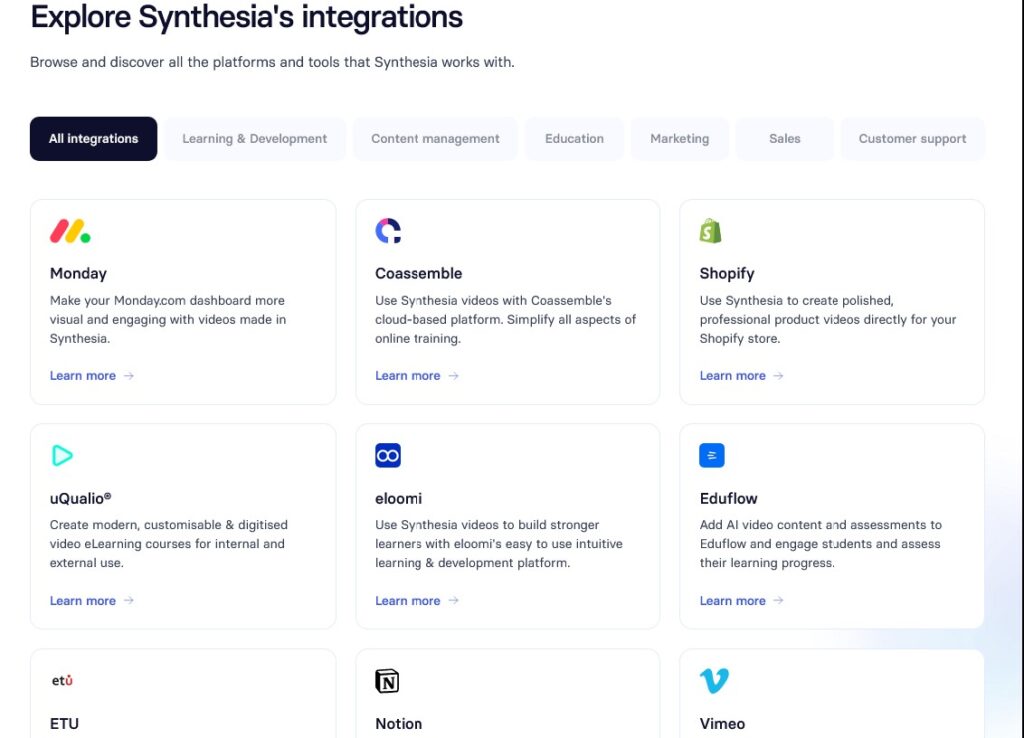Click the Monday description 'Make your Monday.com dashboard'

tap(168, 319)
